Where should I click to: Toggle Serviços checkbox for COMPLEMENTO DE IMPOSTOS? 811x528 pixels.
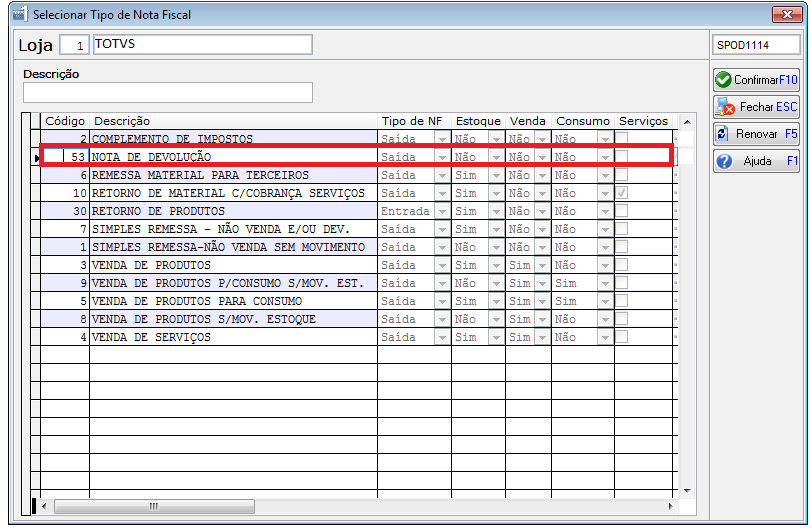[x=622, y=138]
